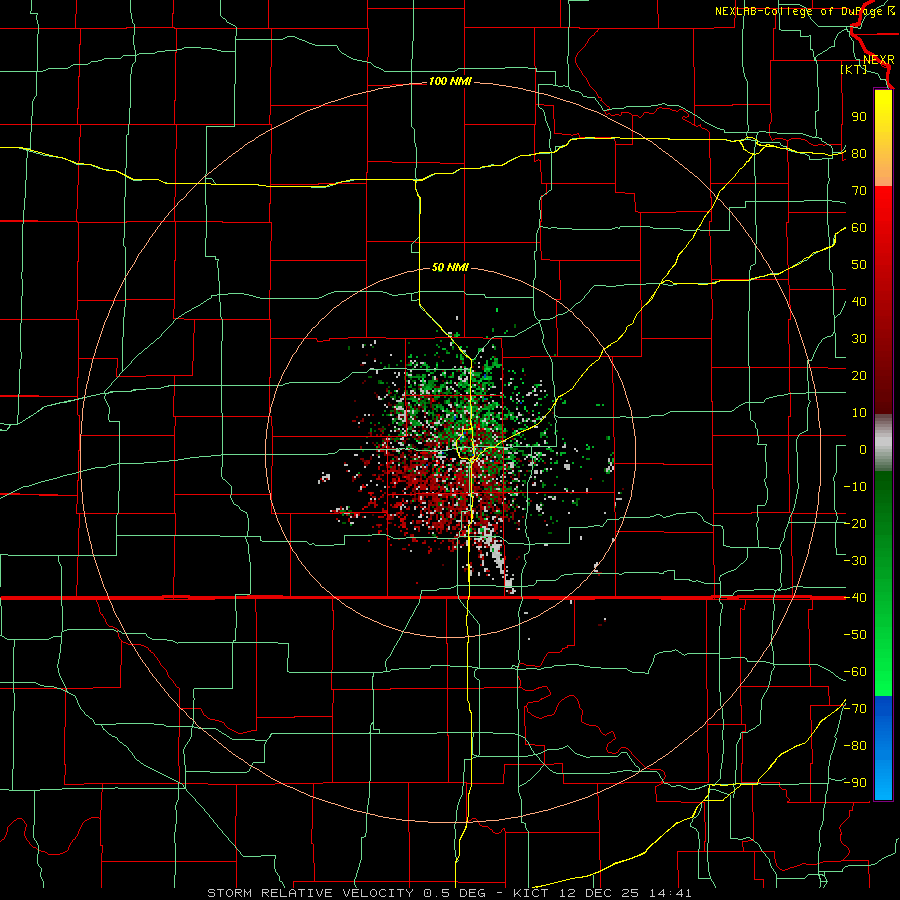
Task: Click the -90 value on velocity scale
Action: (855, 783)
